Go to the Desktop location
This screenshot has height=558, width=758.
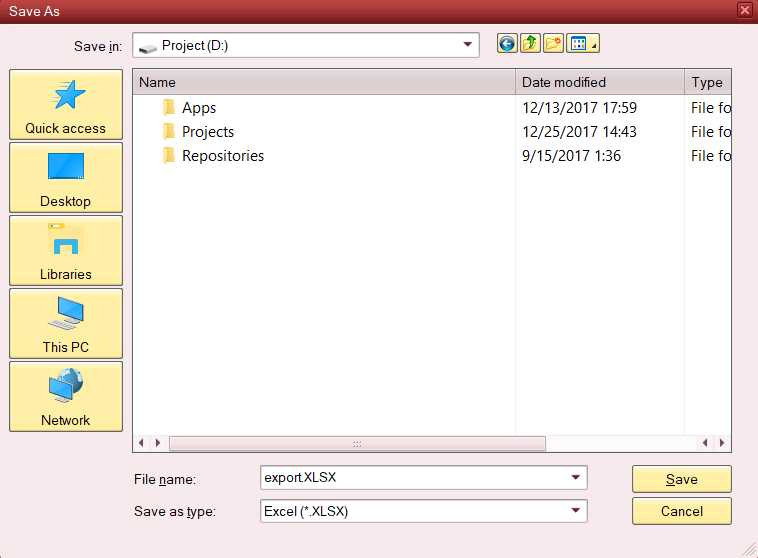(66, 177)
